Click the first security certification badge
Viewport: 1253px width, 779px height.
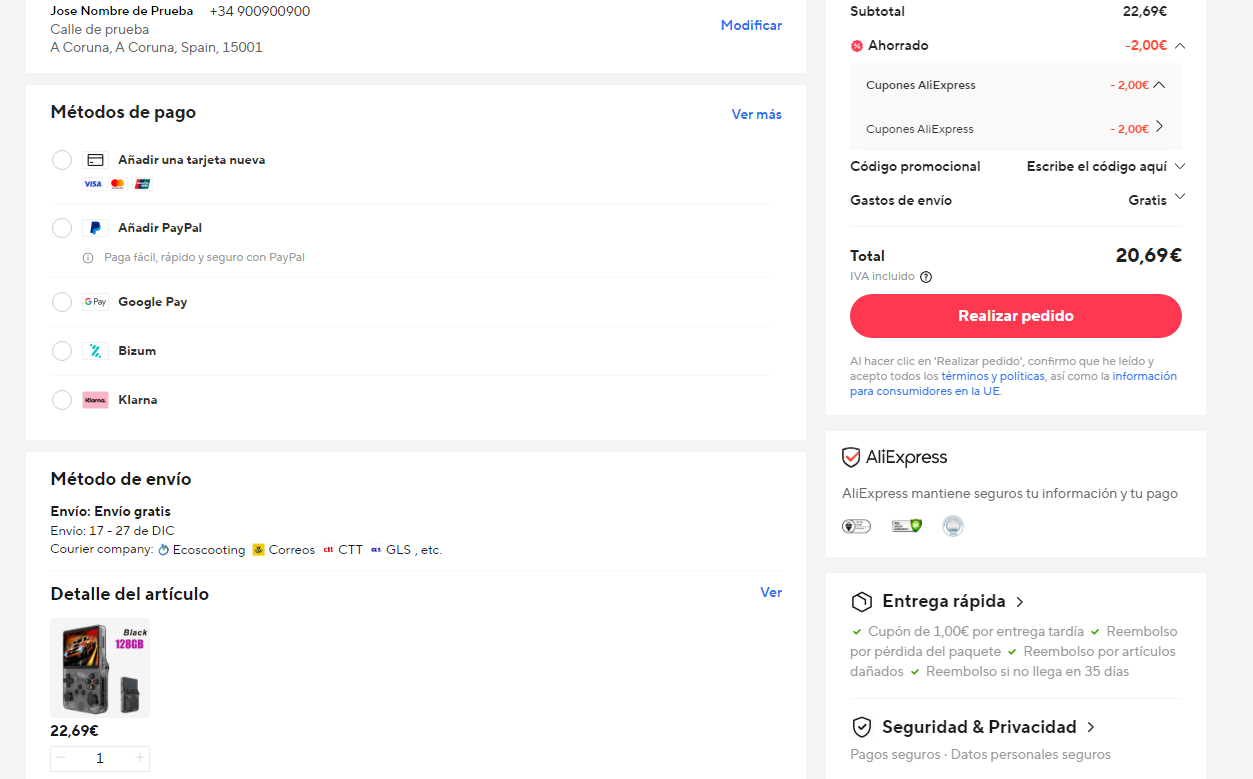[x=856, y=526]
